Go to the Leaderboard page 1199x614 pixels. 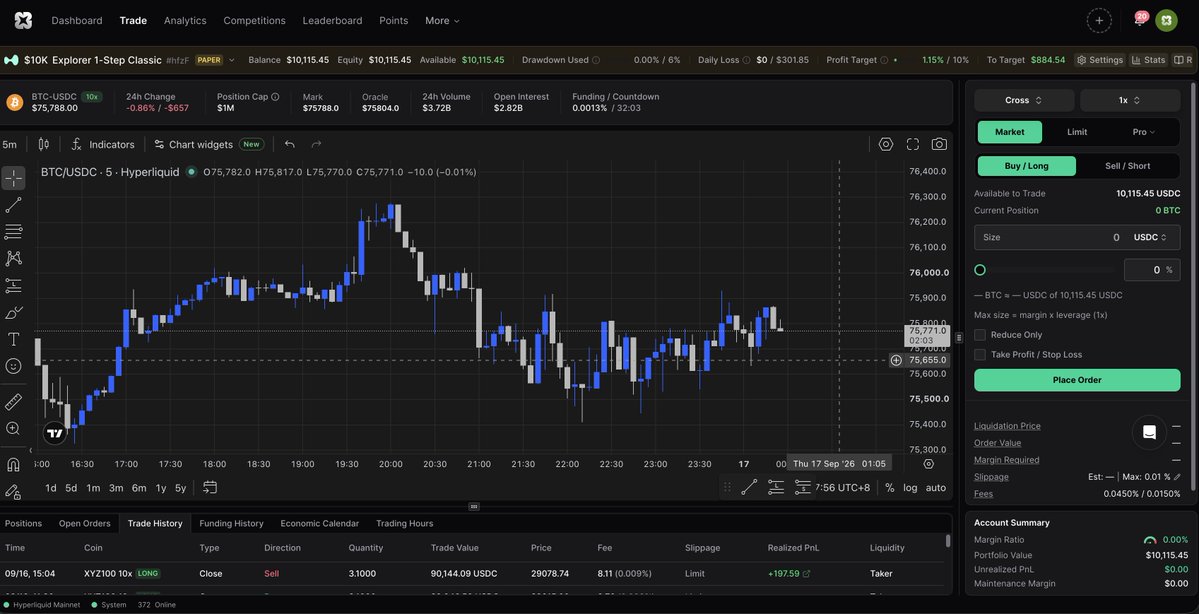[332, 21]
